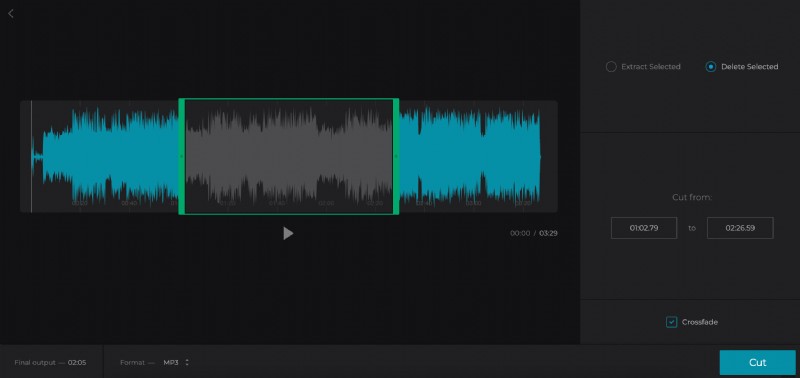Grab the right green selection handle

click(396, 156)
